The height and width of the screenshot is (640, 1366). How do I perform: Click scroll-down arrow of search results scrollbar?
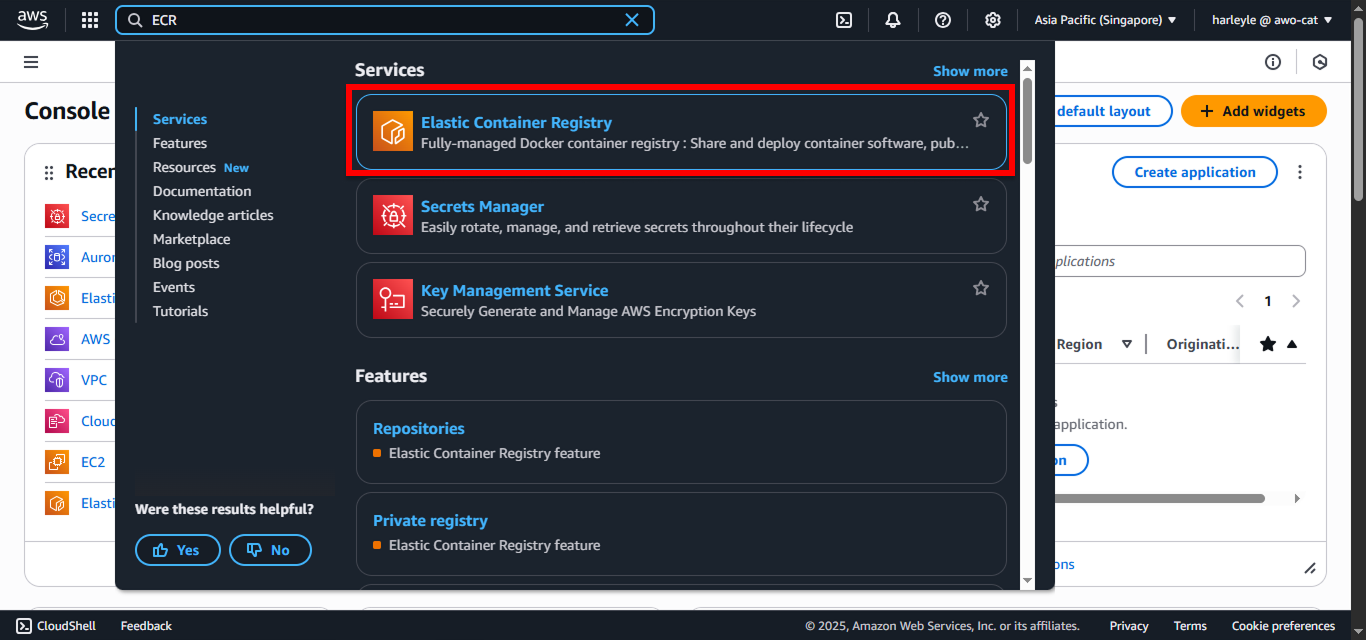pyautogui.click(x=1027, y=580)
